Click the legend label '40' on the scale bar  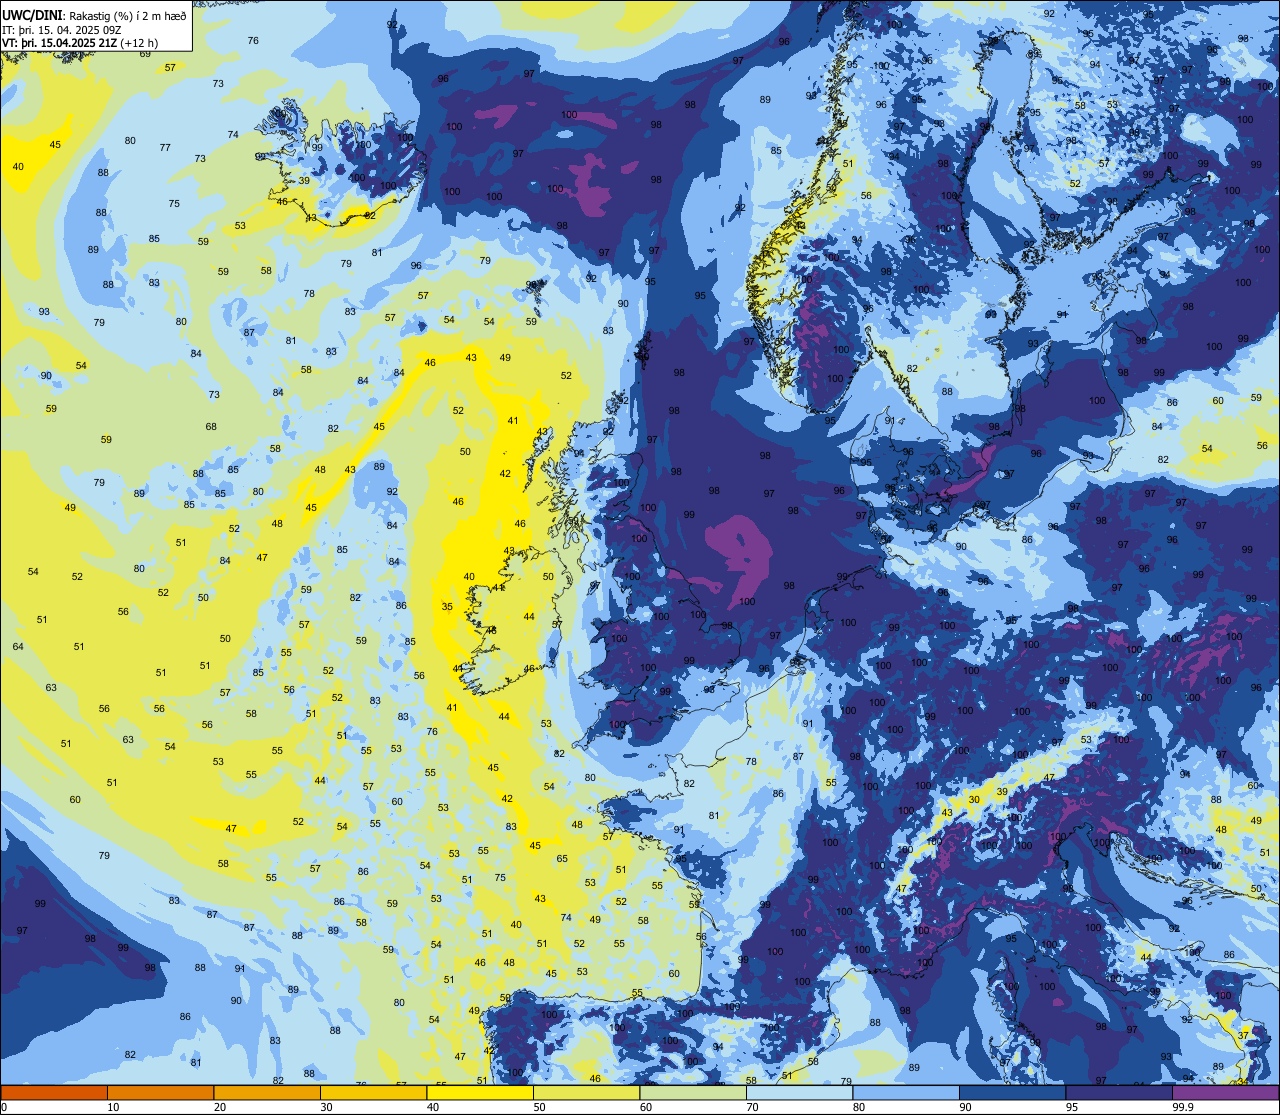[433, 1107]
